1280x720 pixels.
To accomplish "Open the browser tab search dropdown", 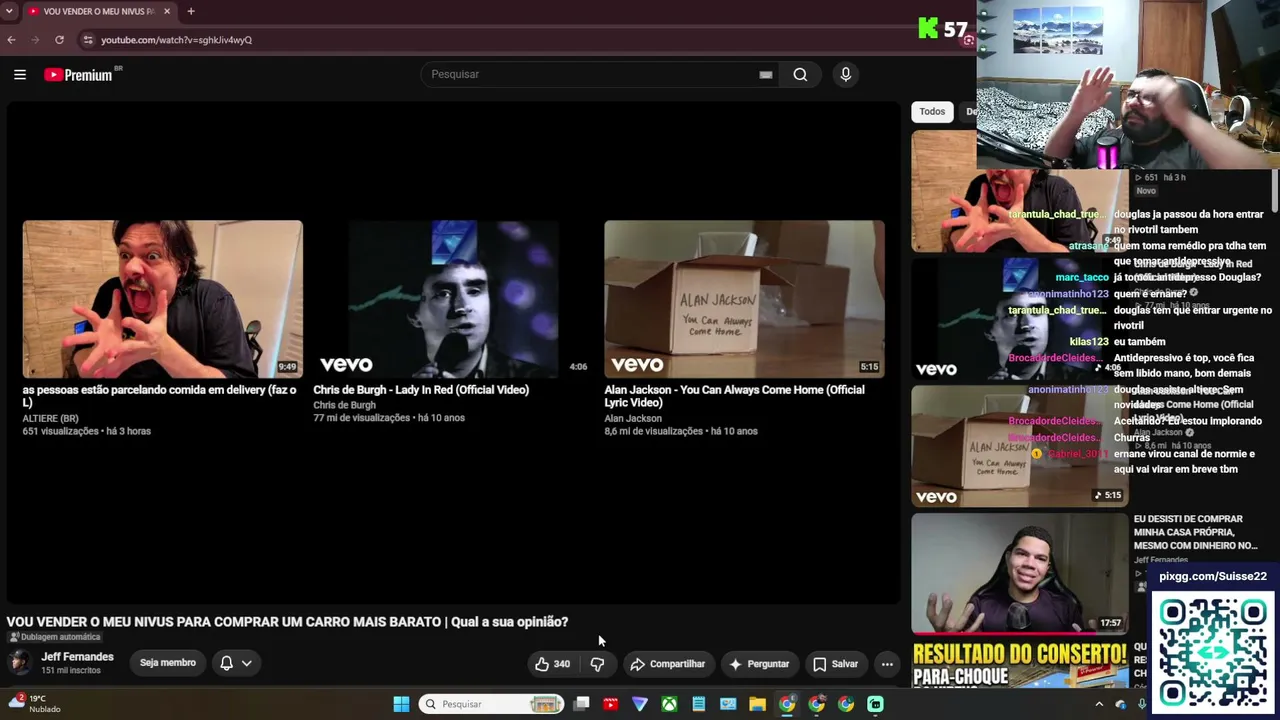I will (9, 11).
